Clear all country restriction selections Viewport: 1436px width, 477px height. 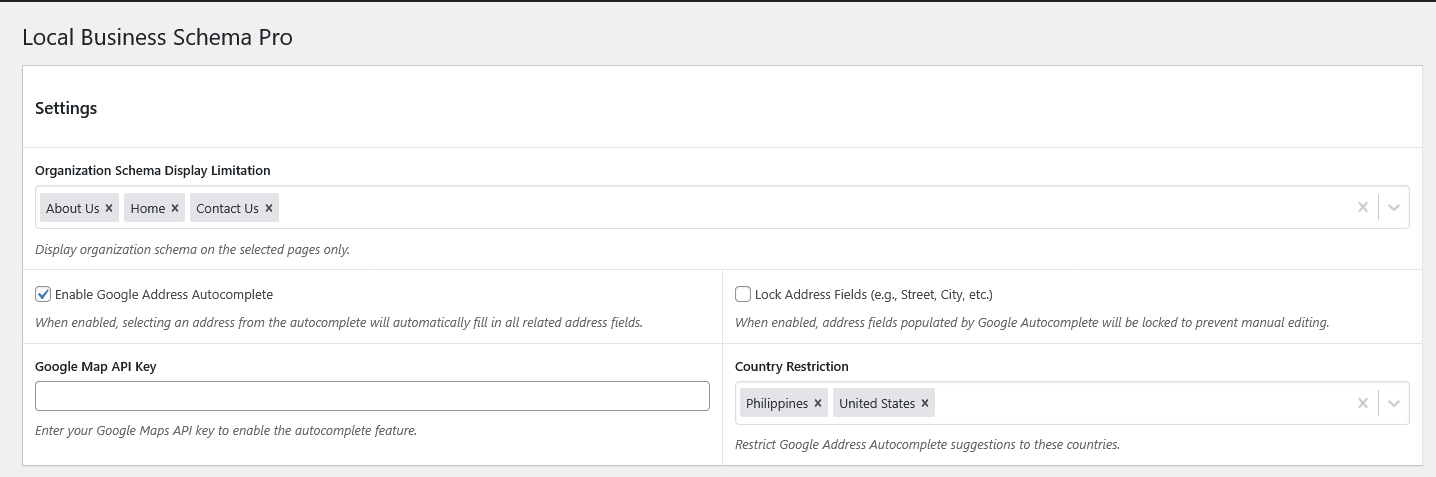(x=1362, y=403)
